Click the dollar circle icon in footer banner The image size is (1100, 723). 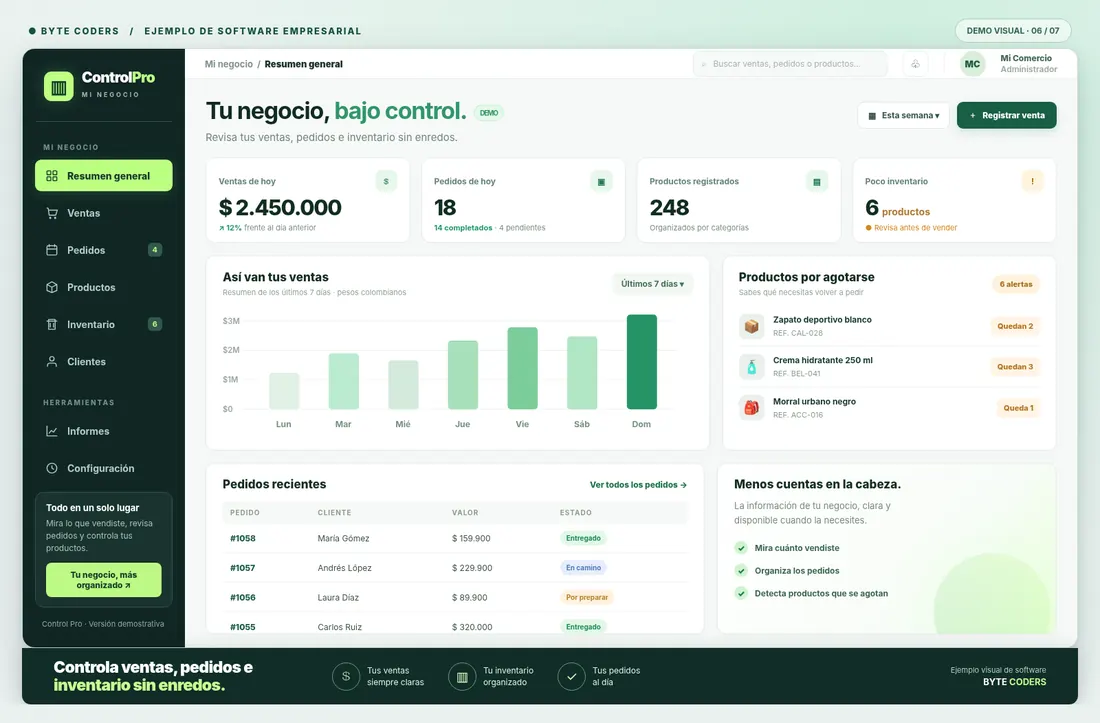click(x=346, y=677)
